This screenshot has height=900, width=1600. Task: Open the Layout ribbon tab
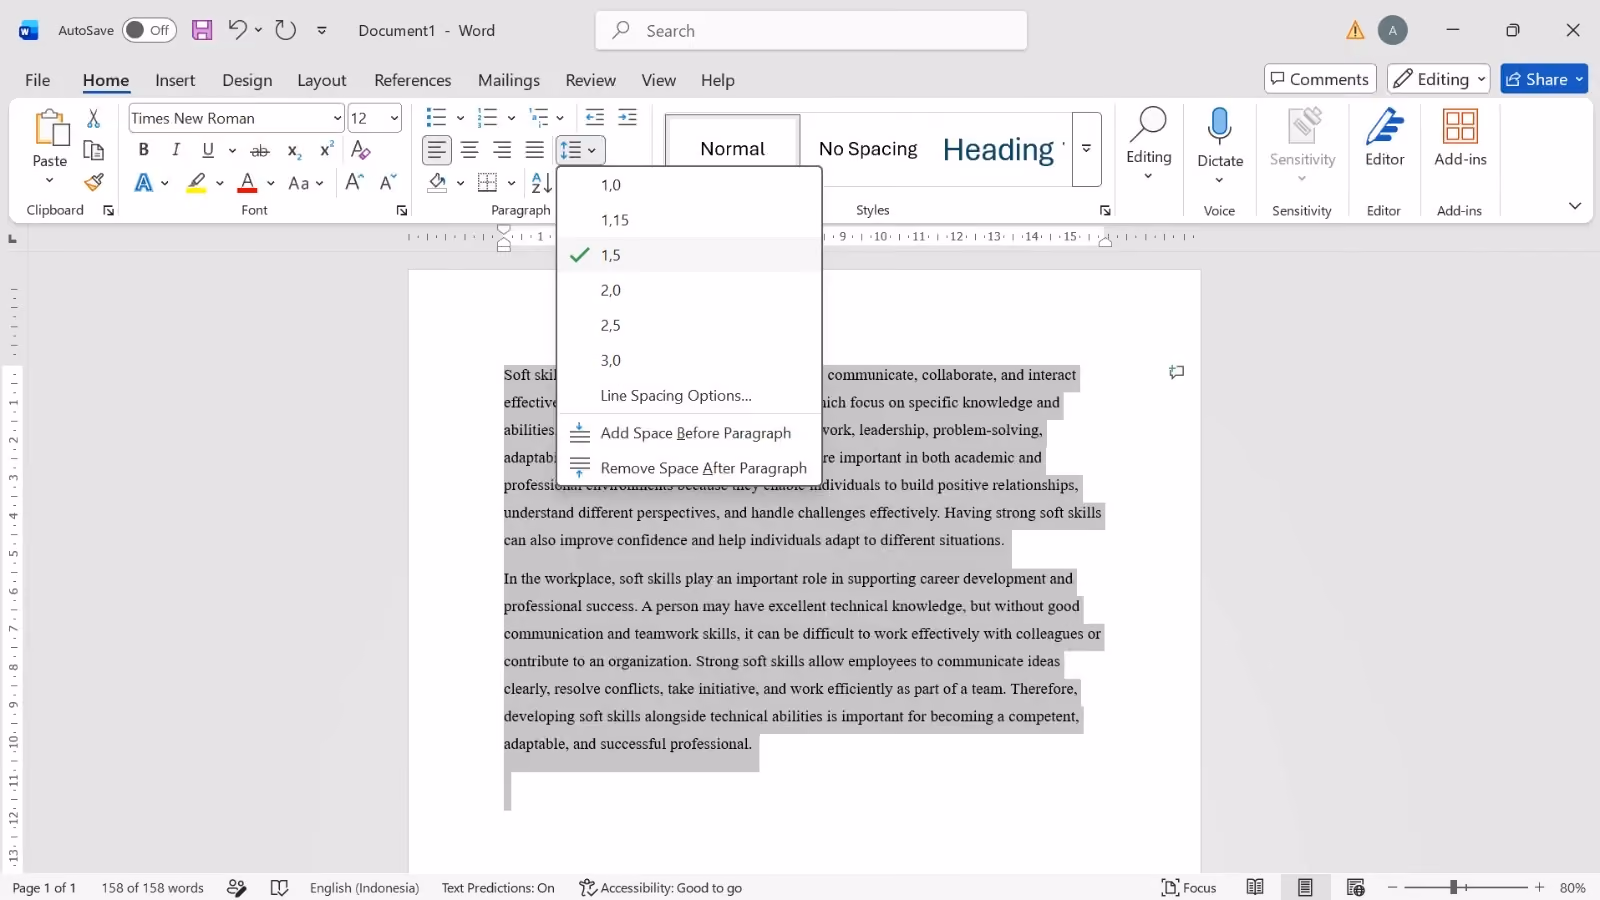321,80
